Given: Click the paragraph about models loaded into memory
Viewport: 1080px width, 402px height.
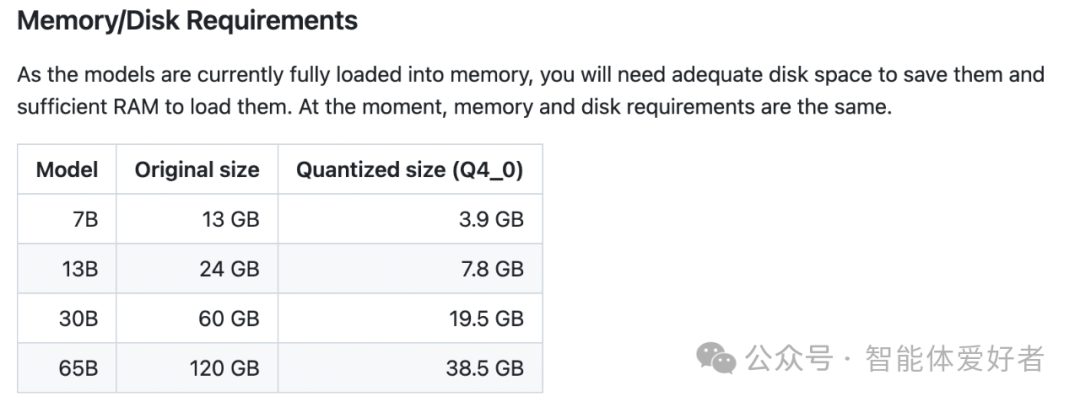Looking at the screenshot, I should (530, 91).
